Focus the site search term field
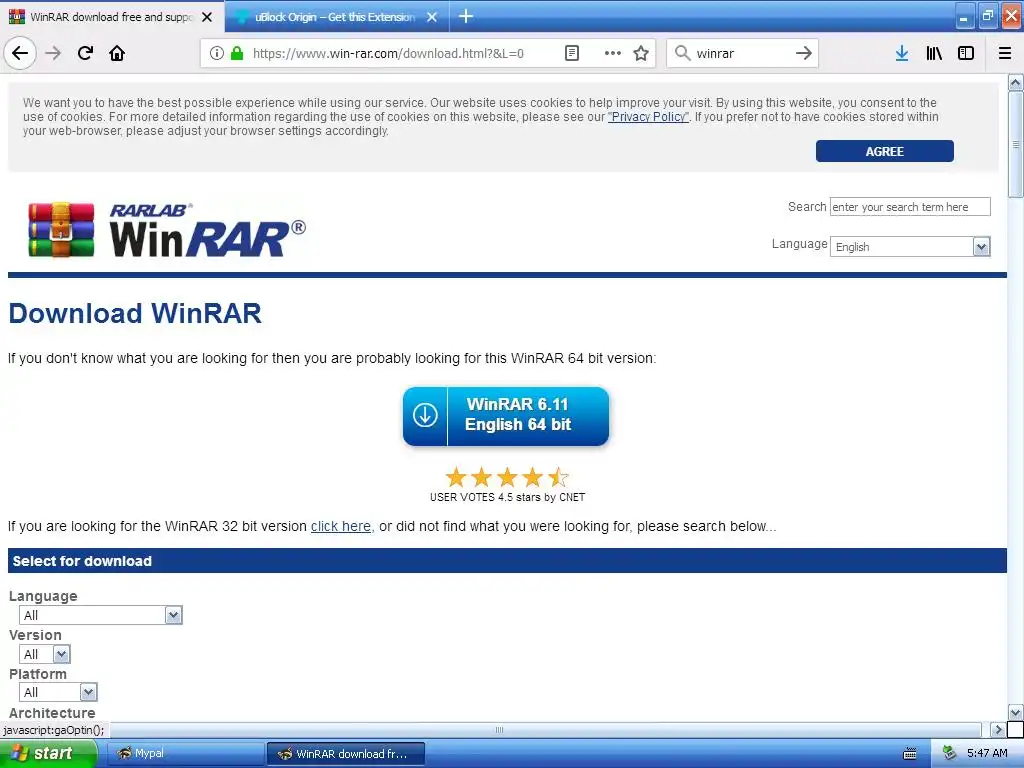The image size is (1024, 768). tap(910, 206)
